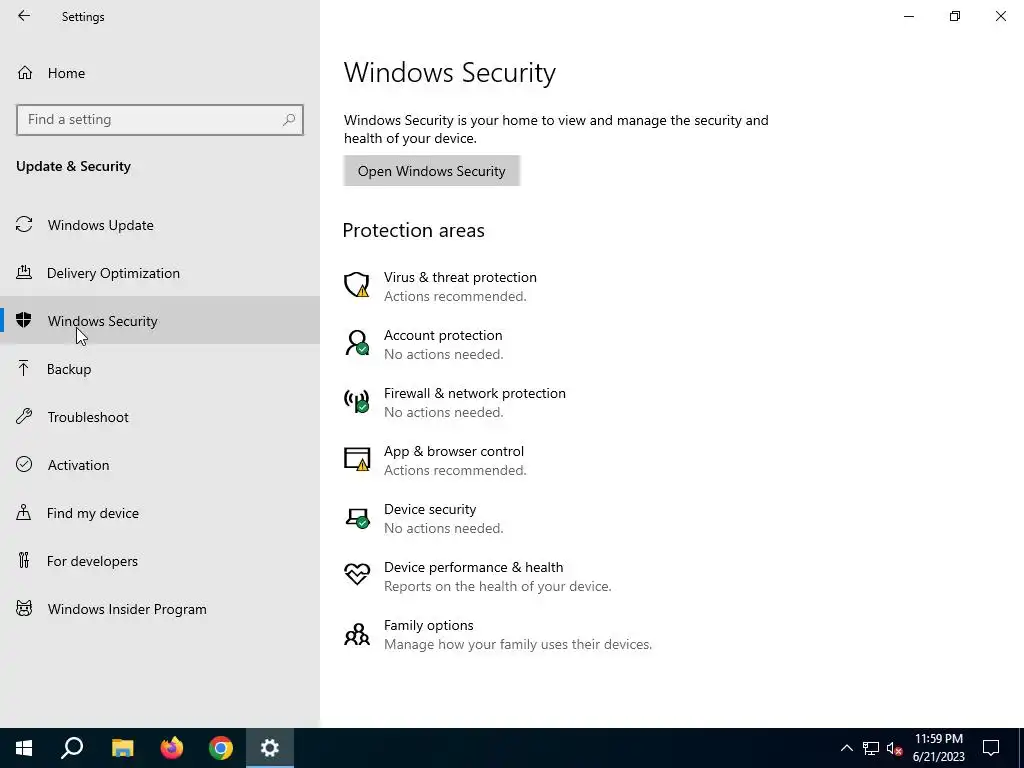Select Windows Security in the sidebar
Screen dimensions: 1024x768
[160, 321]
